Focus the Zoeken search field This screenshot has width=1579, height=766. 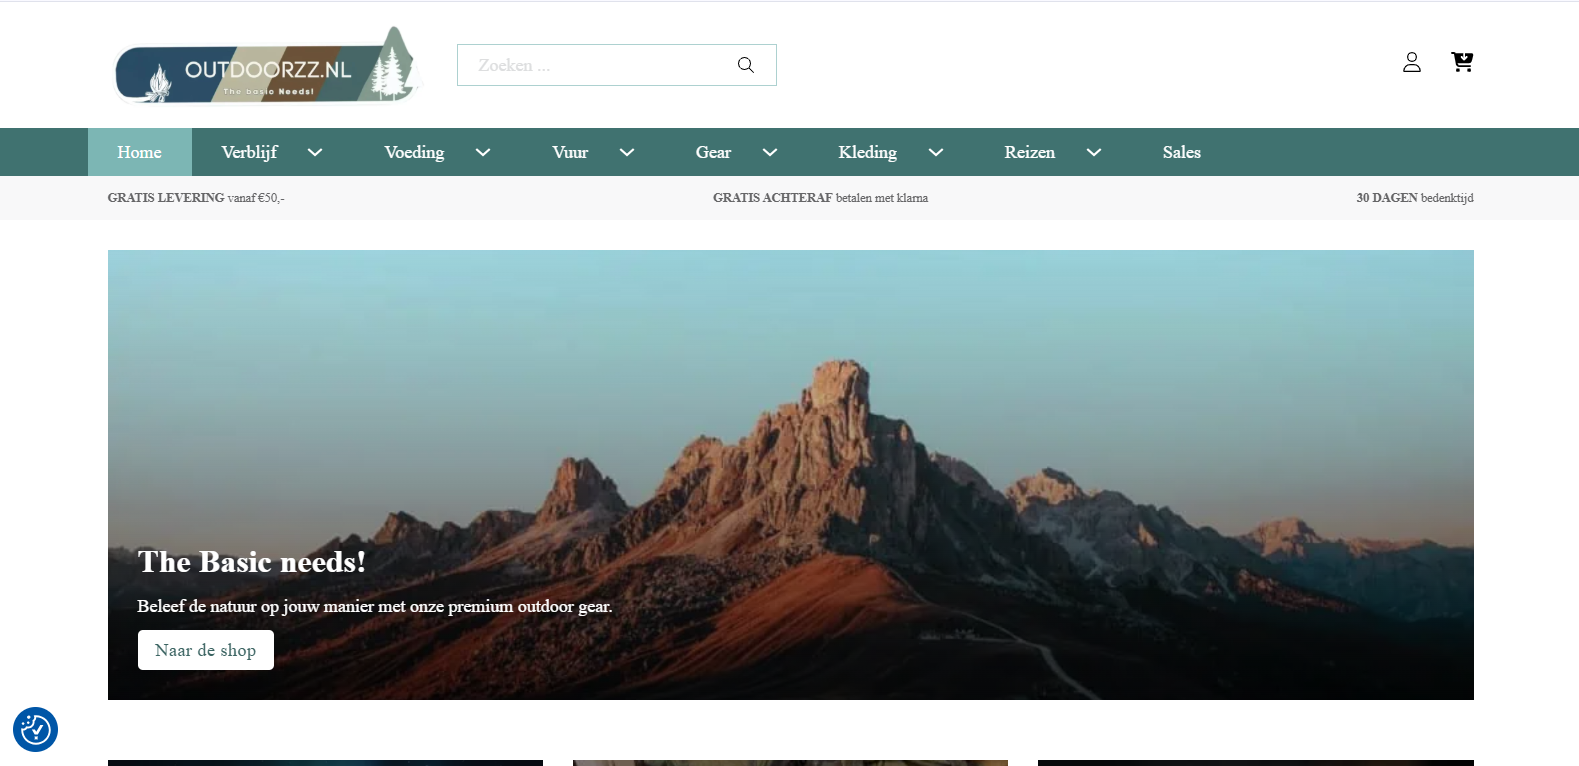595,65
